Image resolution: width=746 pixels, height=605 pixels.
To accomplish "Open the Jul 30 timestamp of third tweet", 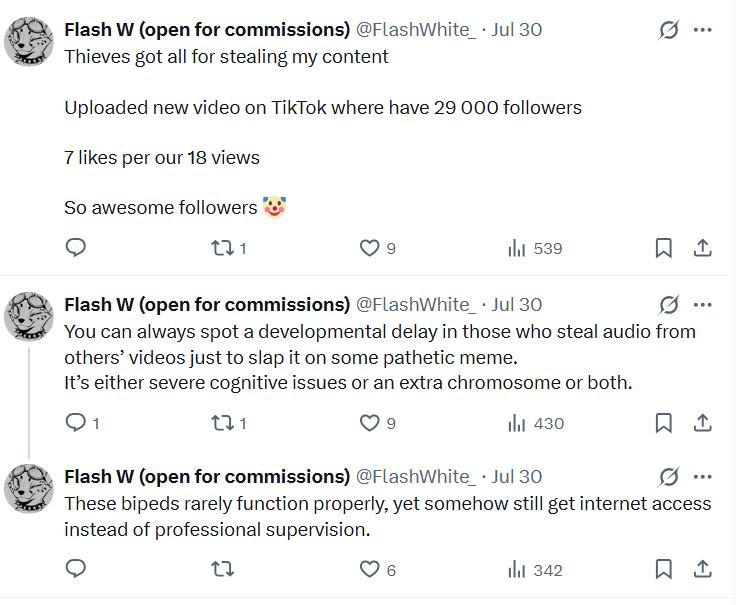I will coord(517,476).
